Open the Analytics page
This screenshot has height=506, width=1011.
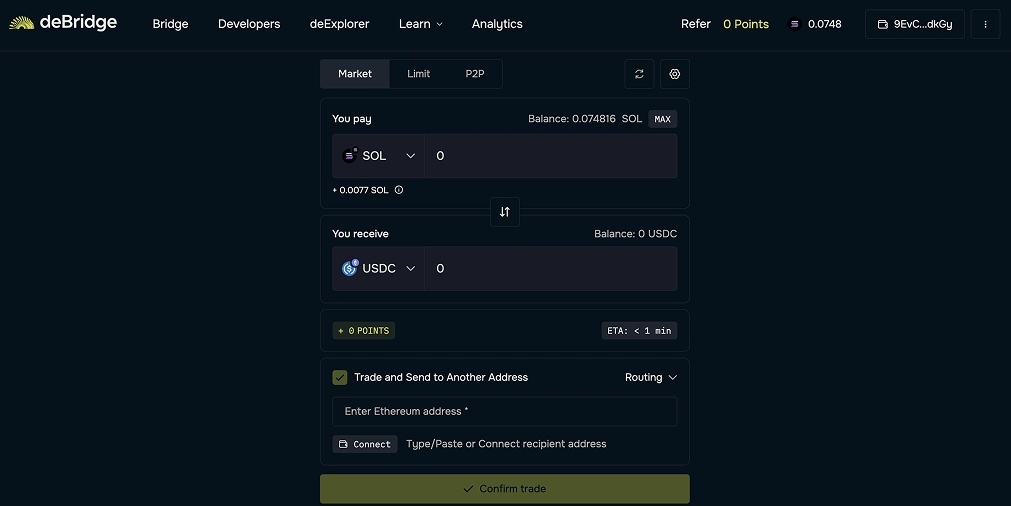click(497, 24)
